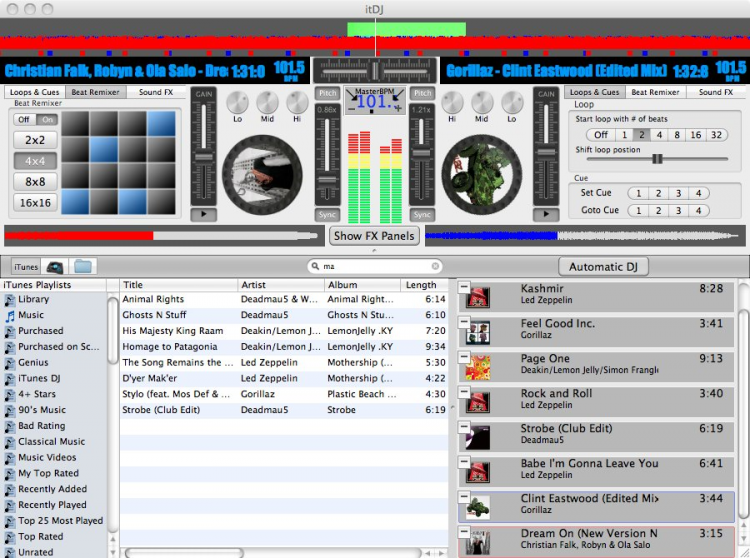Open left deck Beat Remixer tab
This screenshot has width=750, height=558.
pos(96,92)
